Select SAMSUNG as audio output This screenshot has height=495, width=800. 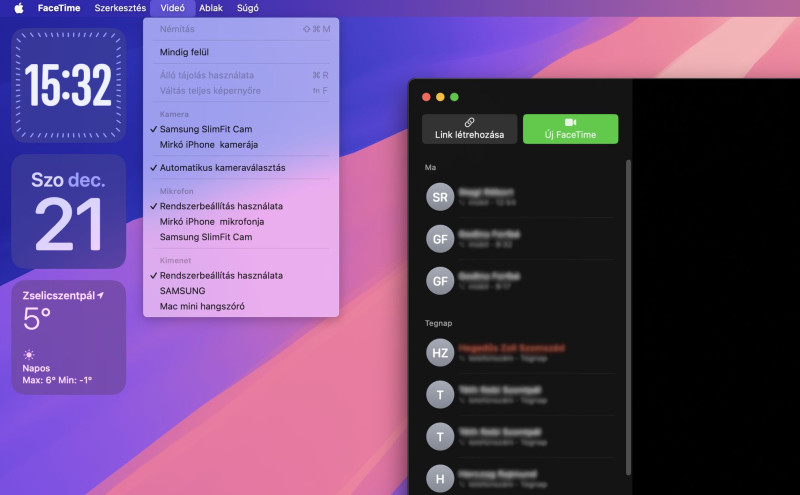coord(241,291)
